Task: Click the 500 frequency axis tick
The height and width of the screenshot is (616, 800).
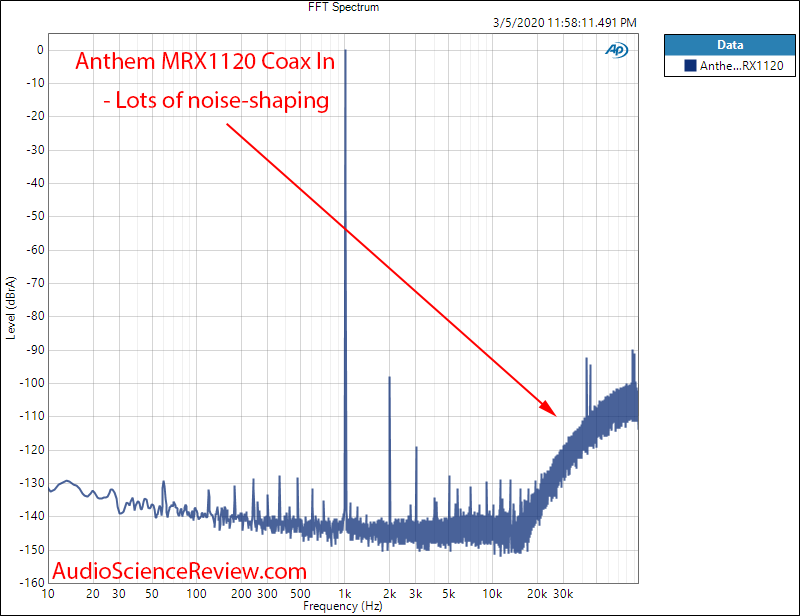Action: [x=301, y=594]
